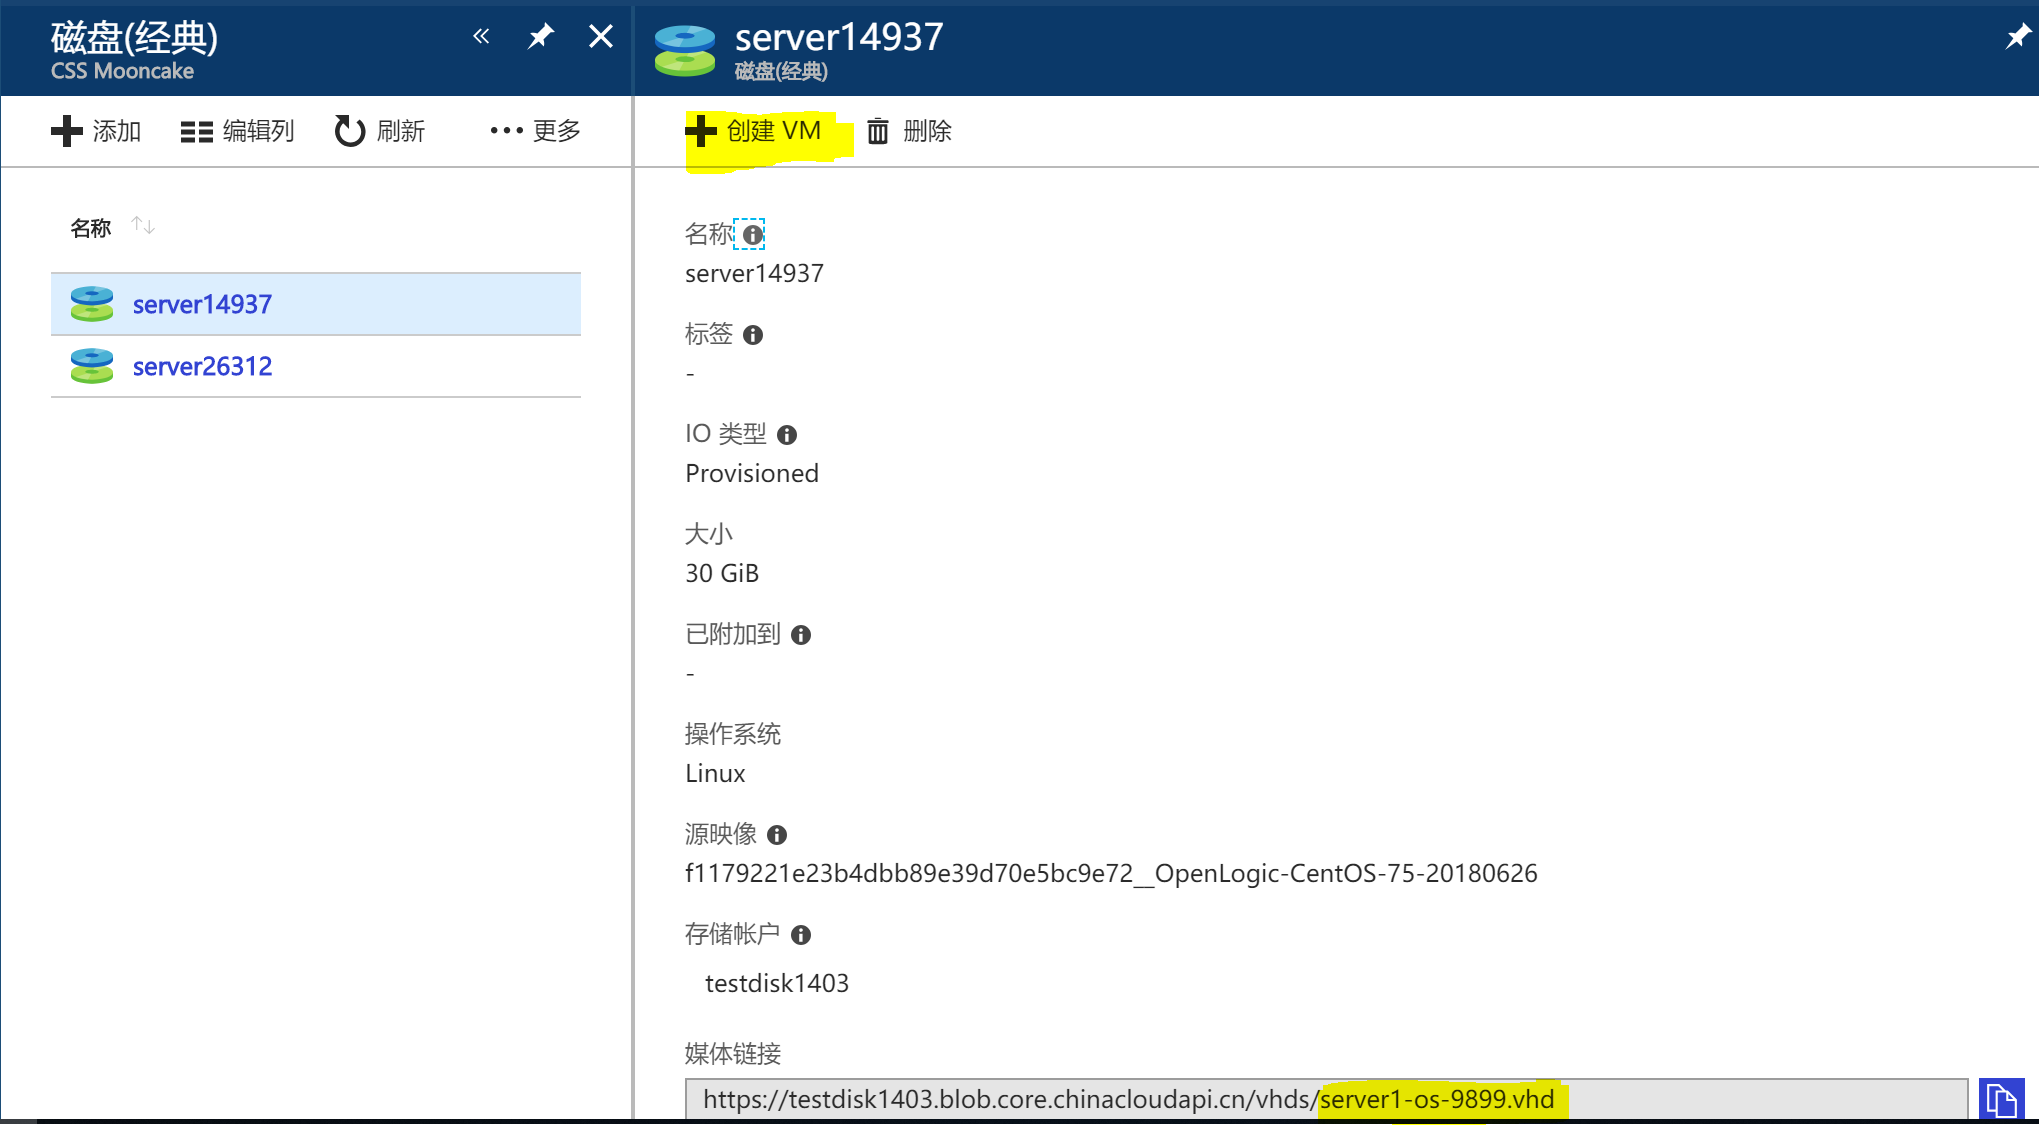
Task: Click inside the 媒体链接 URL field
Action: click(1000, 1100)
